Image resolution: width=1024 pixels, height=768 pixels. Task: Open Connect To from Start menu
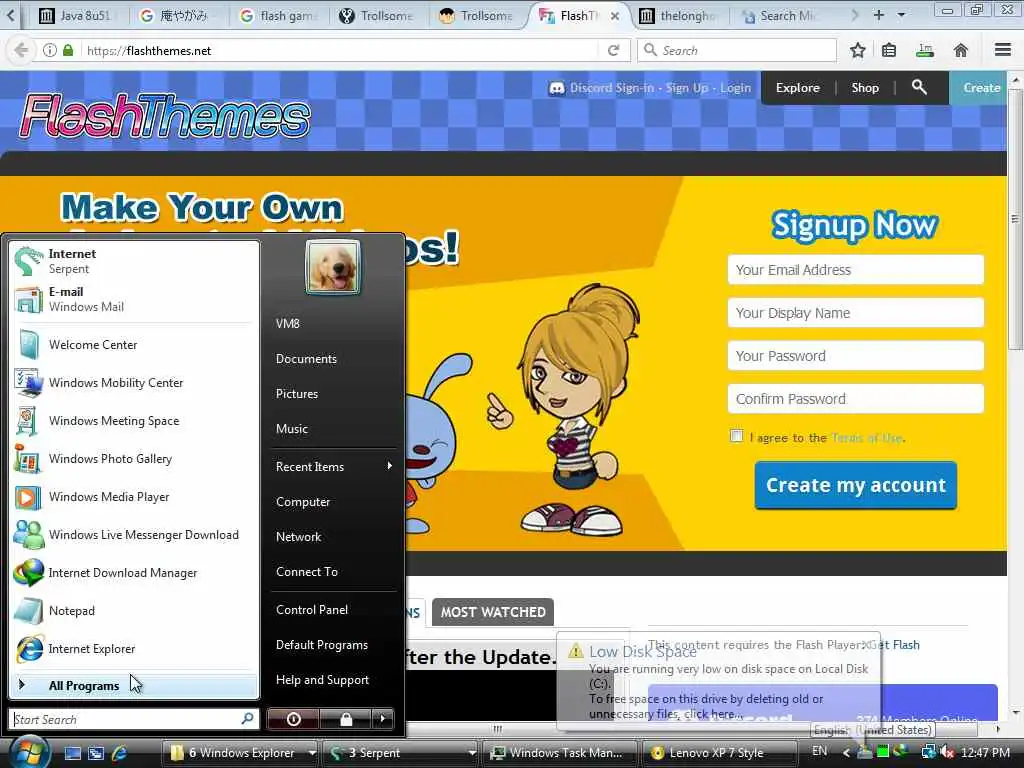333,571
